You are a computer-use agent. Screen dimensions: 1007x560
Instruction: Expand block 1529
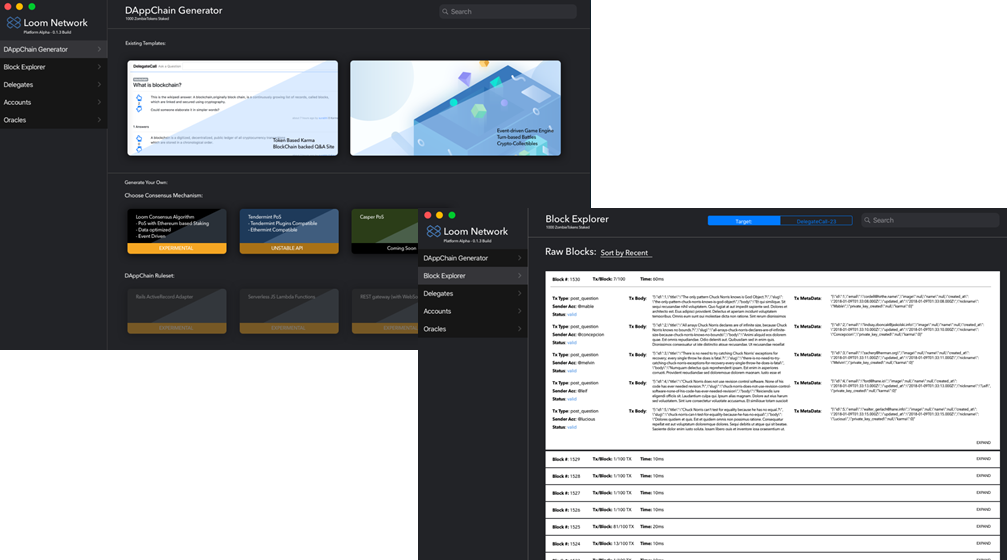[x=983, y=459]
